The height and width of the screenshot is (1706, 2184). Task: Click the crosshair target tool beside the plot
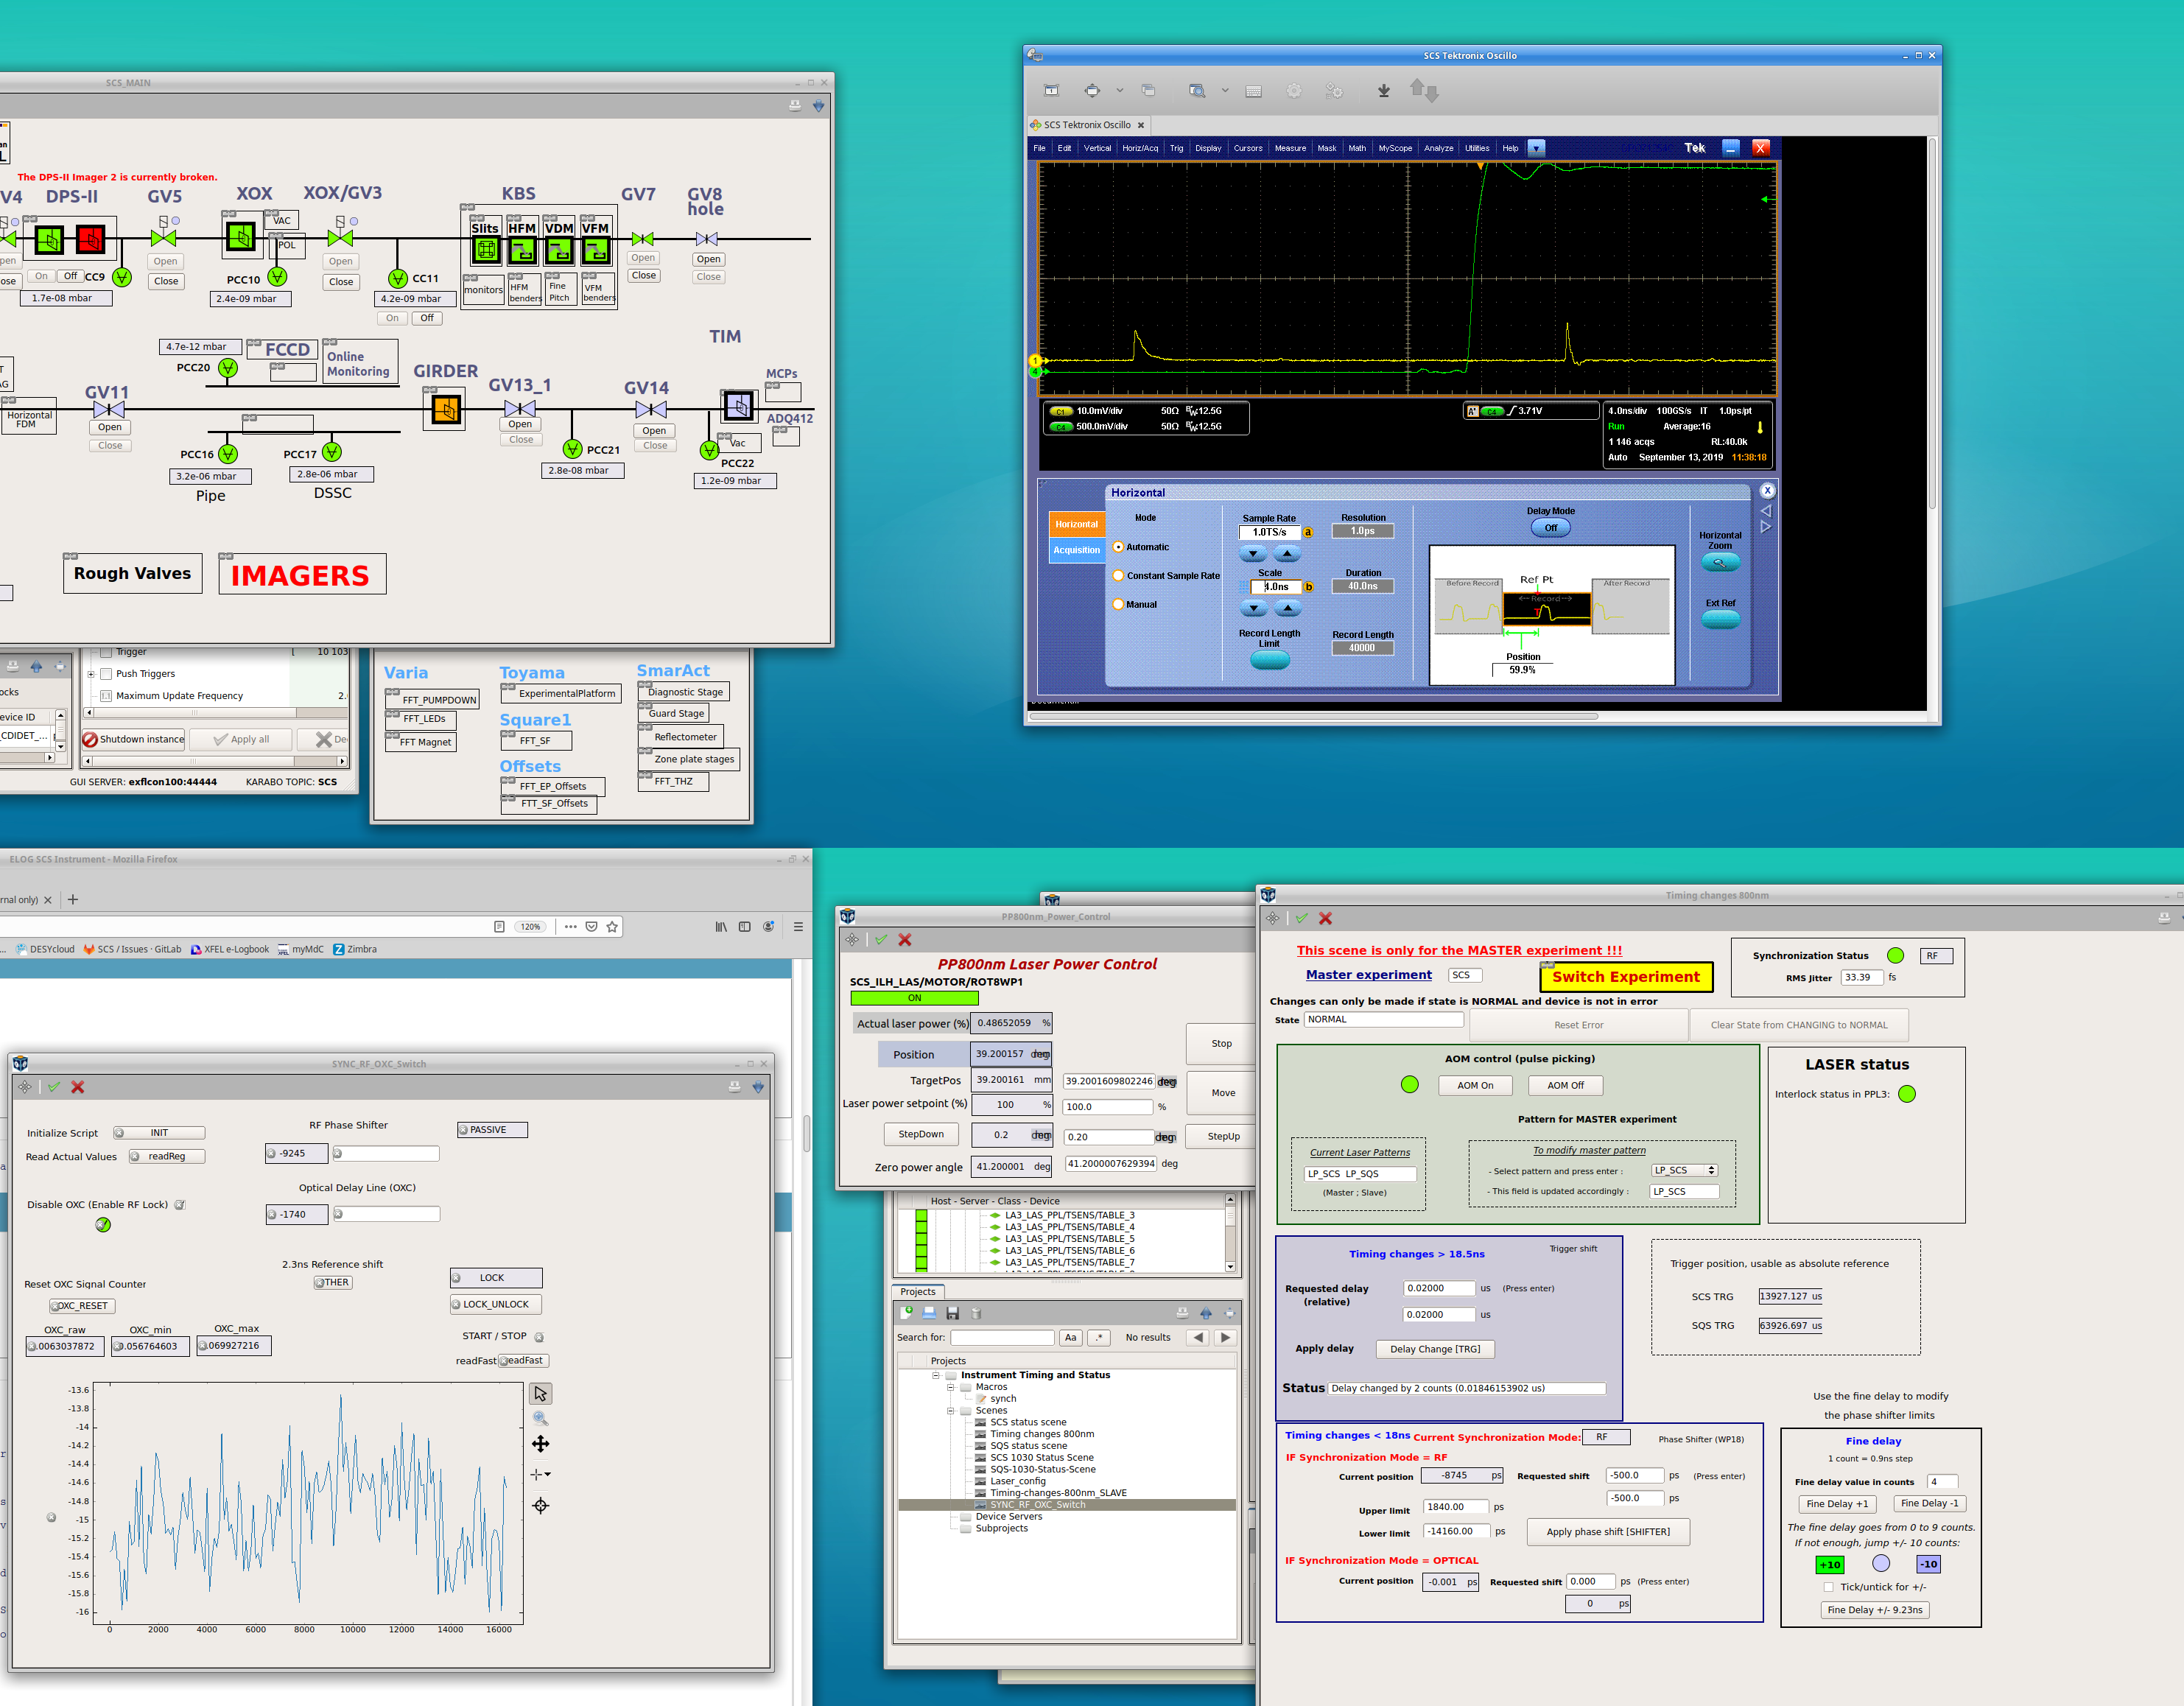click(541, 1506)
